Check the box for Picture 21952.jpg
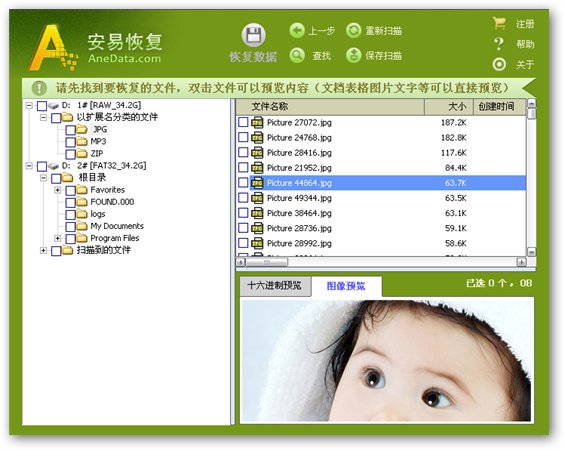This screenshot has height=450, width=564. pyautogui.click(x=243, y=168)
